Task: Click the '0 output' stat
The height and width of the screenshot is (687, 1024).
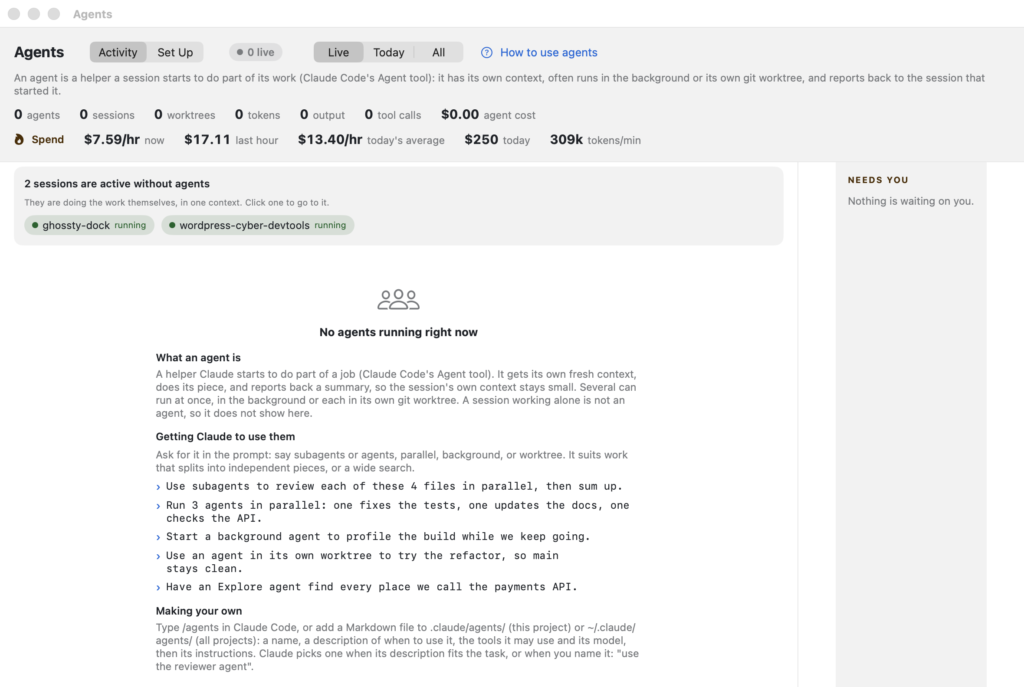Action: [323, 115]
